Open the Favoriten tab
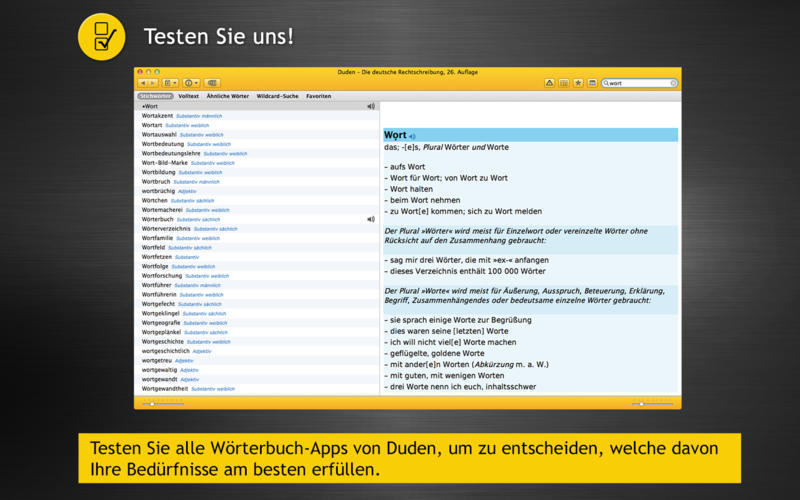This screenshot has width=800, height=500. click(318, 96)
